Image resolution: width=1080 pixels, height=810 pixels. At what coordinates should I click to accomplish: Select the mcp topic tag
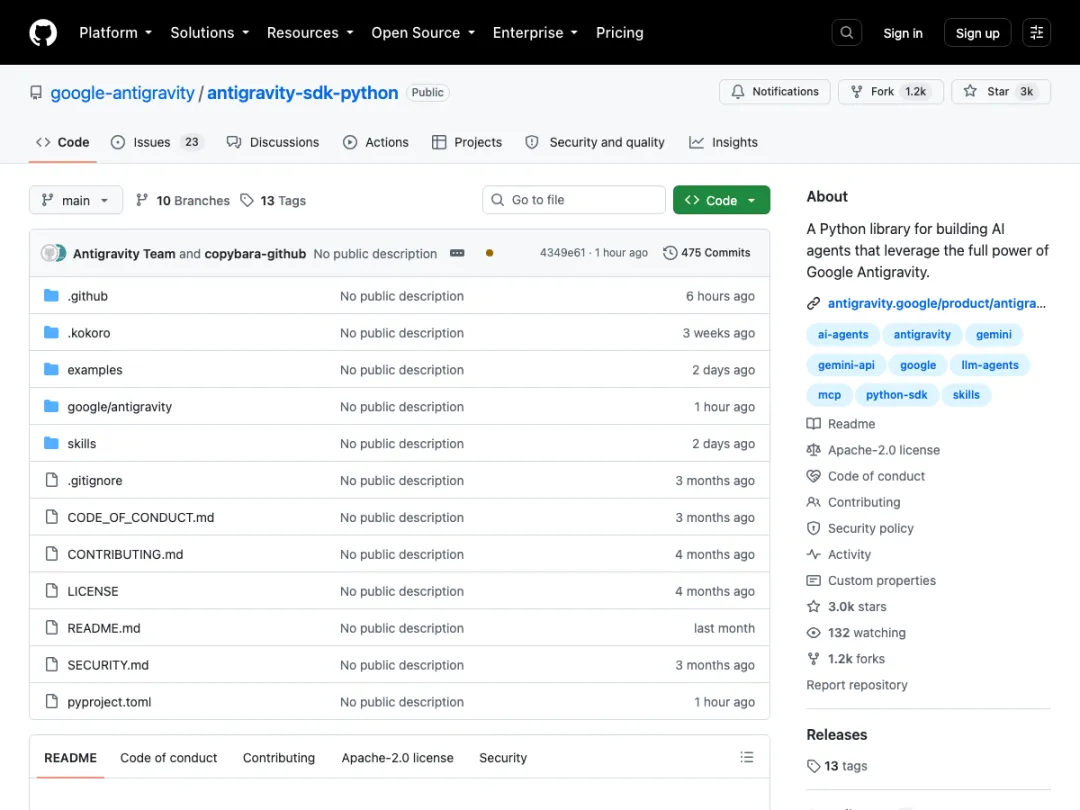829,395
